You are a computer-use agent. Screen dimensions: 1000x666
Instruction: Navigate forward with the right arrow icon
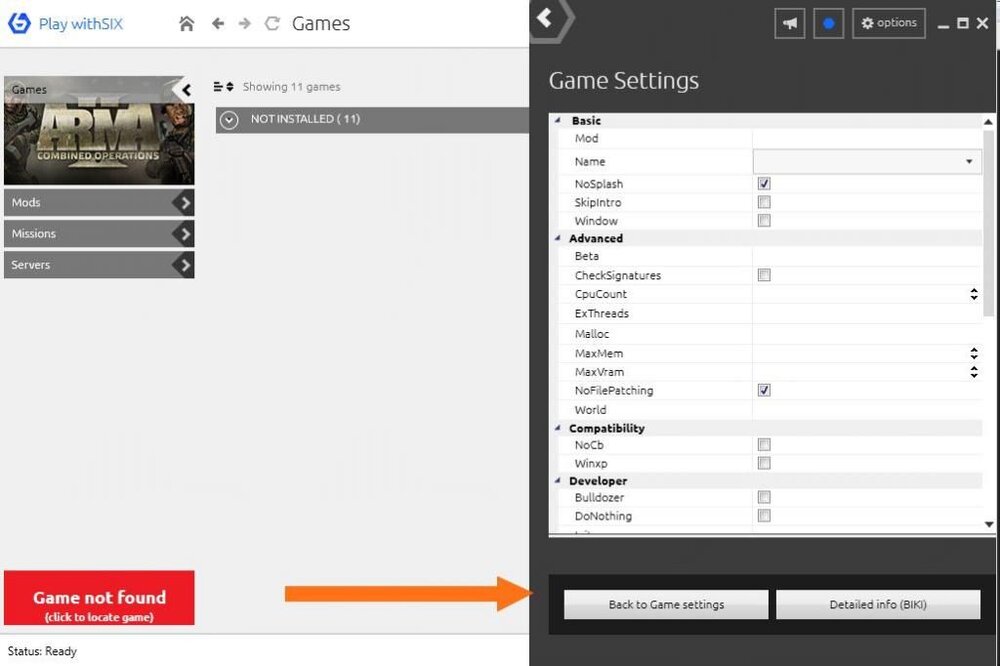244,24
